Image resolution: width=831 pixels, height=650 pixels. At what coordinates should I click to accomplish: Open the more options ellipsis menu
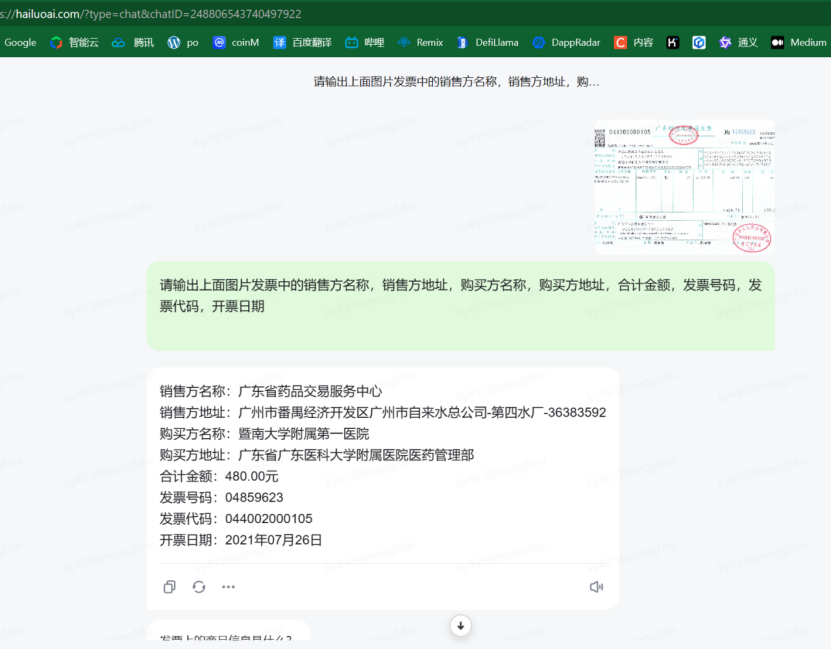[228, 587]
